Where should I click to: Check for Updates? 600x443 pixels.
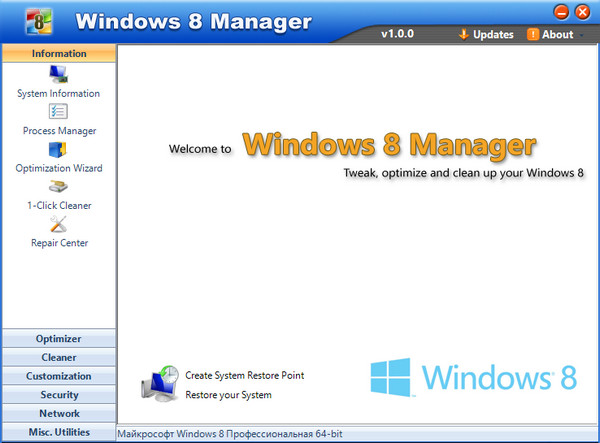click(486, 34)
